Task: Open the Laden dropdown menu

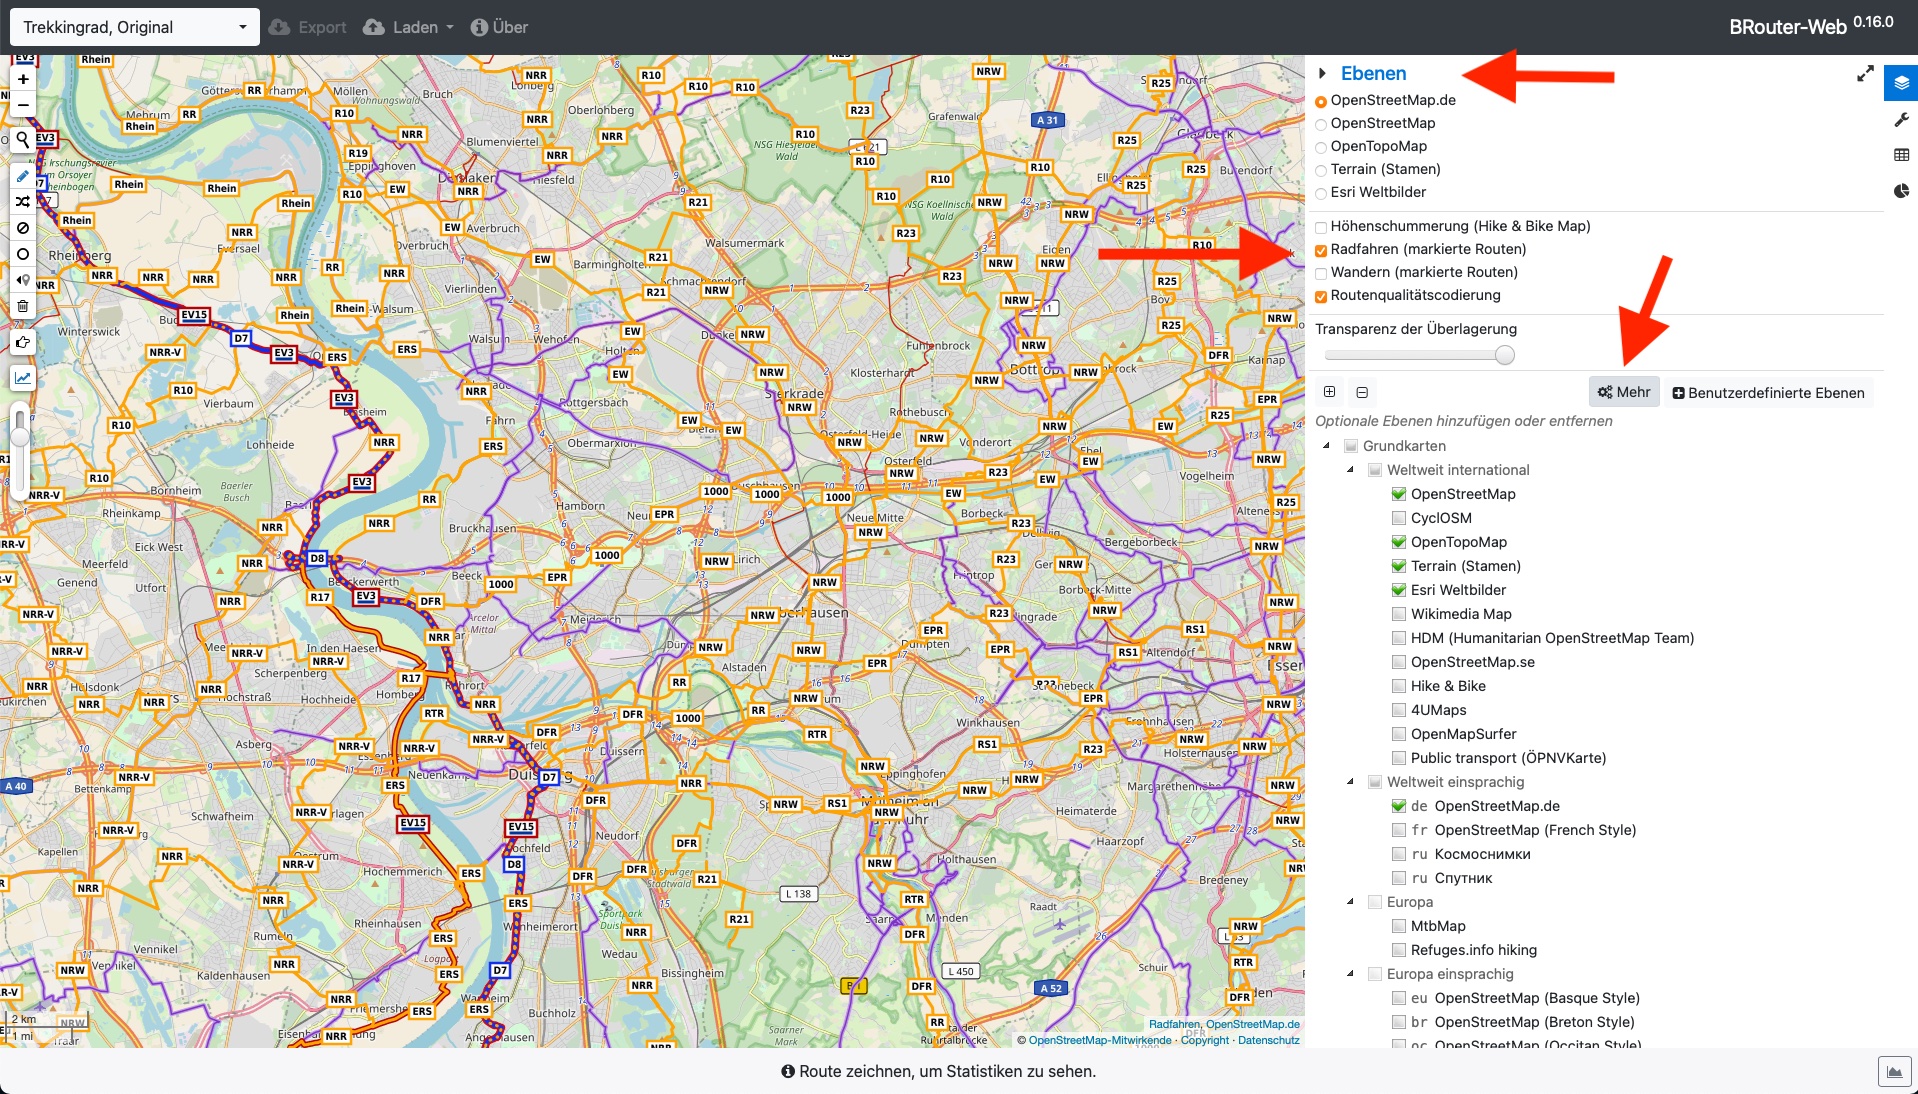Action: coord(408,27)
